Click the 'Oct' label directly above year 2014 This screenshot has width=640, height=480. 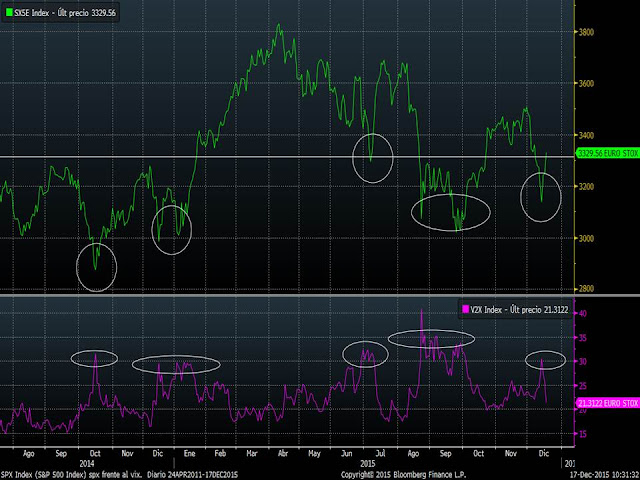(95, 453)
